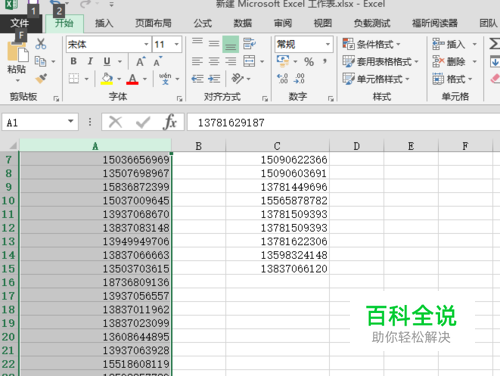The image size is (500, 376).
Task: Open 文件 menu
Action: [x=20, y=23]
